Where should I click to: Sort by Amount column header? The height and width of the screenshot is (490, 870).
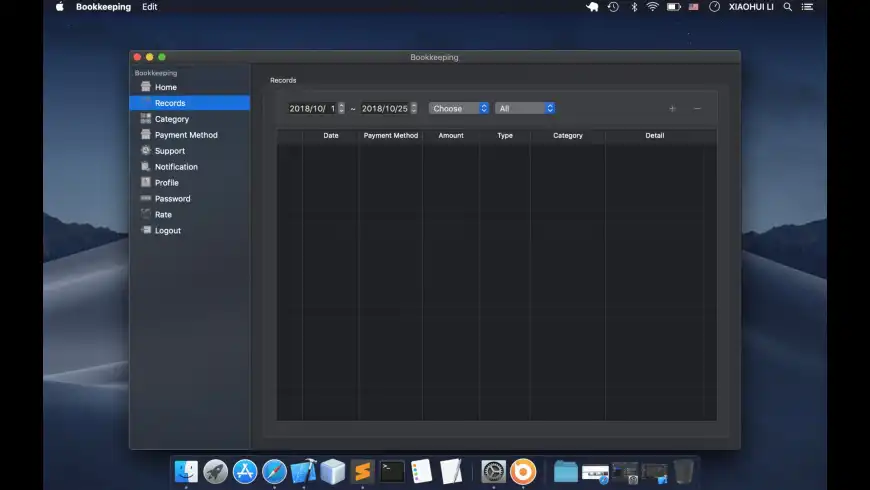pos(451,136)
